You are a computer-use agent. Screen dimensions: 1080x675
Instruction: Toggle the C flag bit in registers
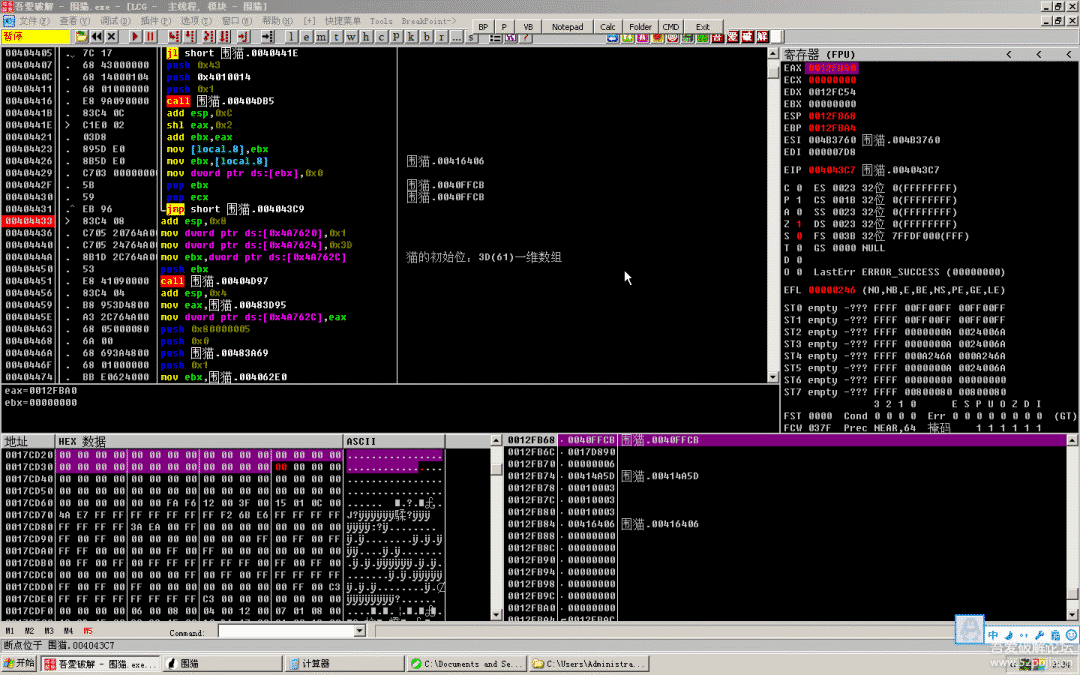click(799, 188)
